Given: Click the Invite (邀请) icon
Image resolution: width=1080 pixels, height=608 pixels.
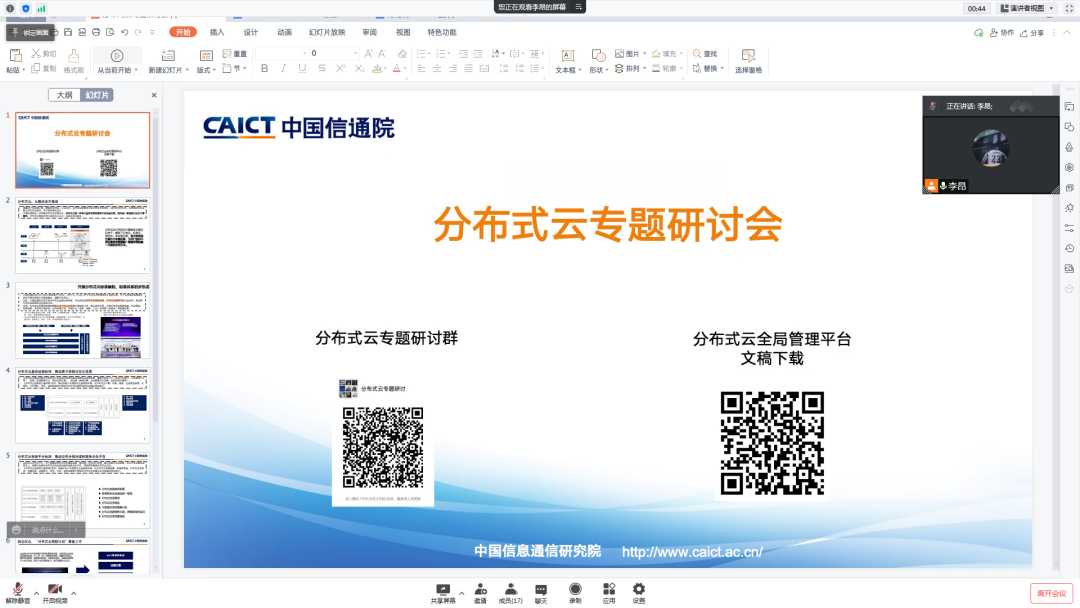Looking at the screenshot, I should point(481,589).
